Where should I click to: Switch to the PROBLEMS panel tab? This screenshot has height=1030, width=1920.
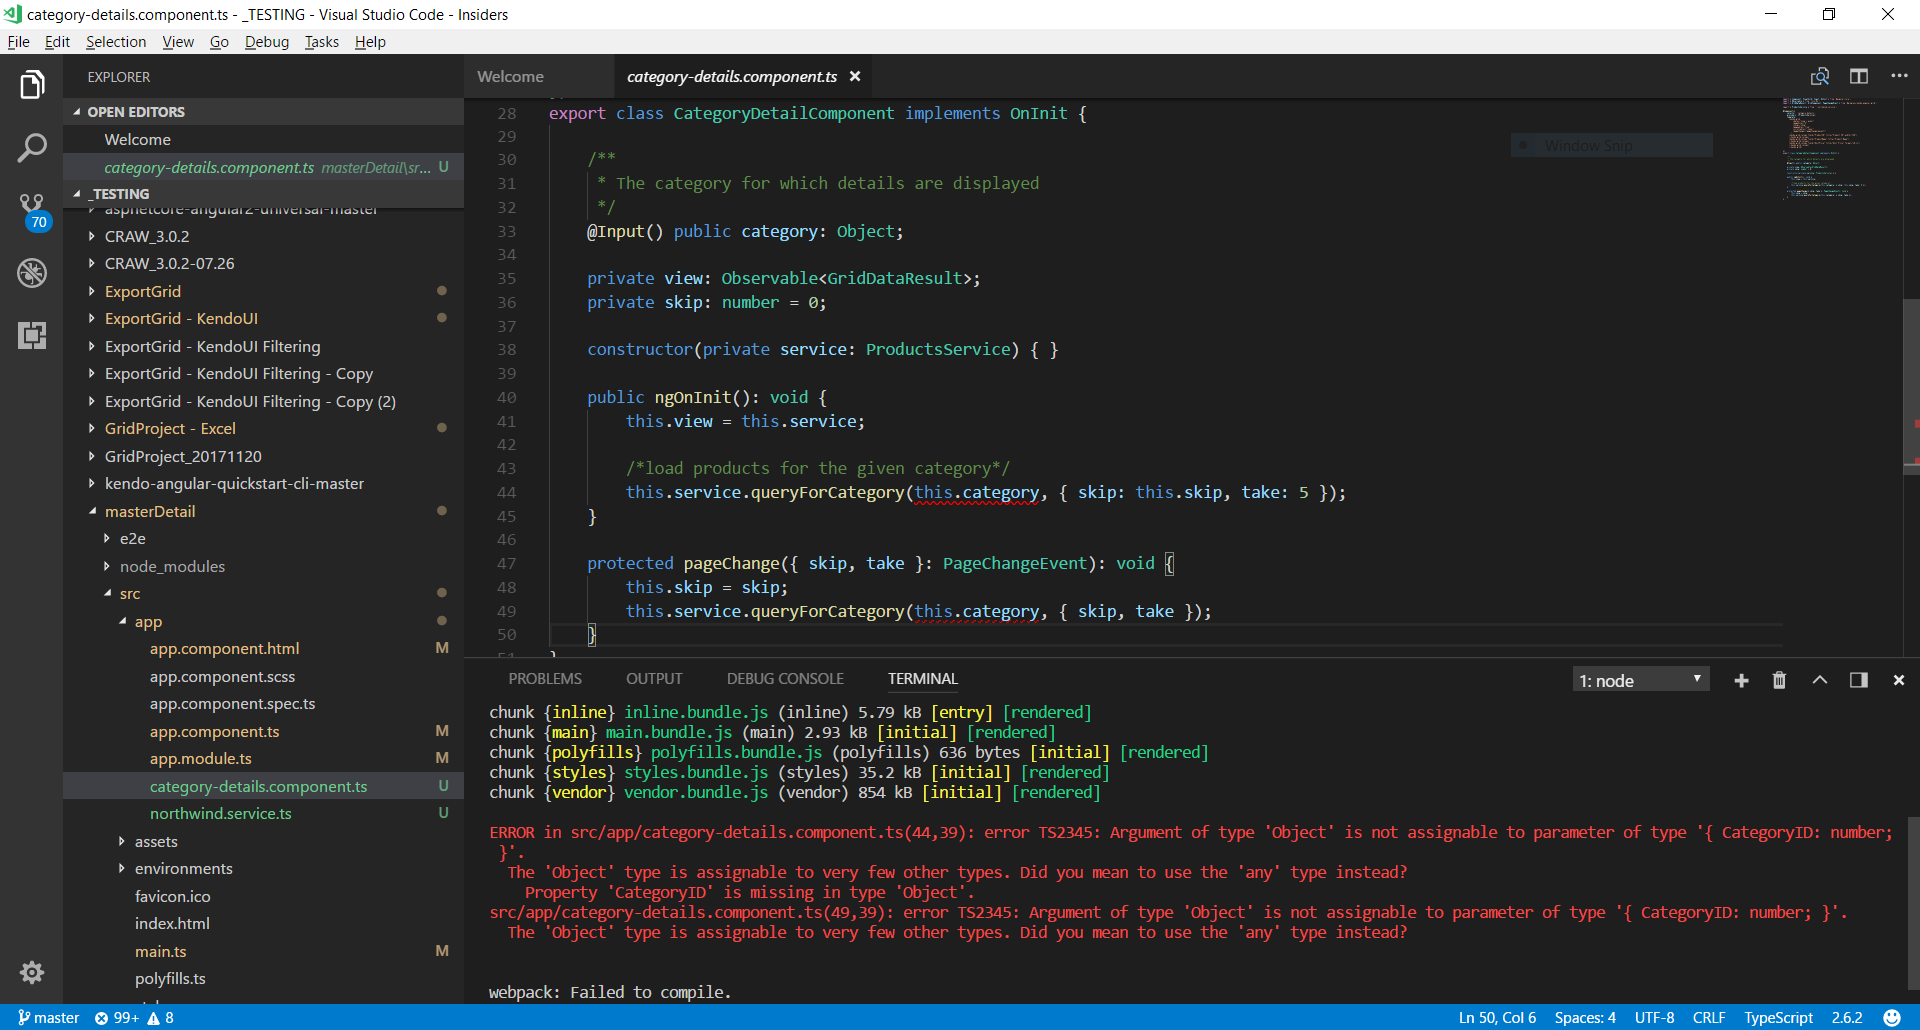(x=544, y=679)
